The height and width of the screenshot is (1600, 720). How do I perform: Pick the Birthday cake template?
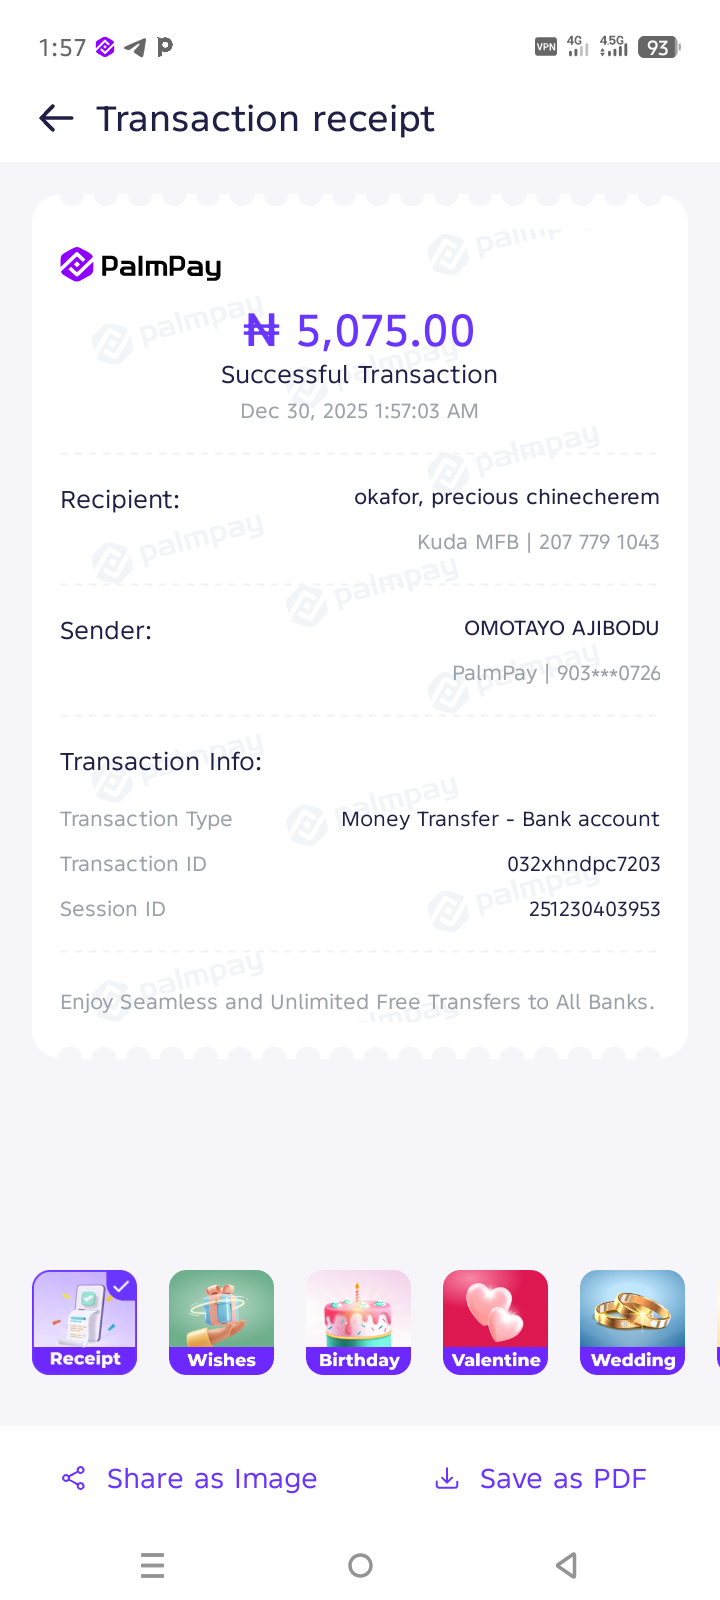[x=358, y=1322]
